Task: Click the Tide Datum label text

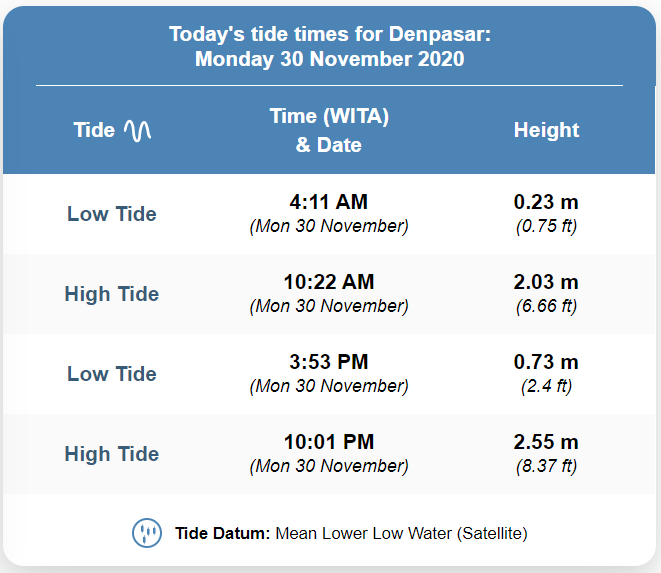Action: (223, 533)
